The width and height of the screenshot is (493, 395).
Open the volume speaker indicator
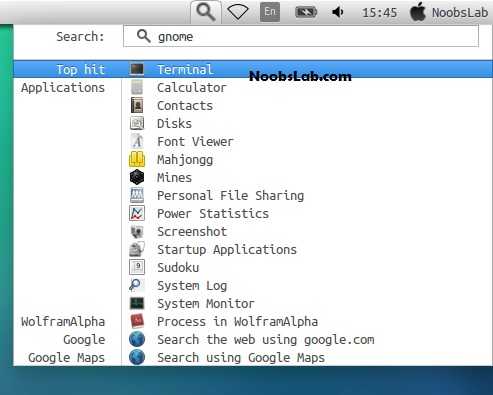point(338,13)
